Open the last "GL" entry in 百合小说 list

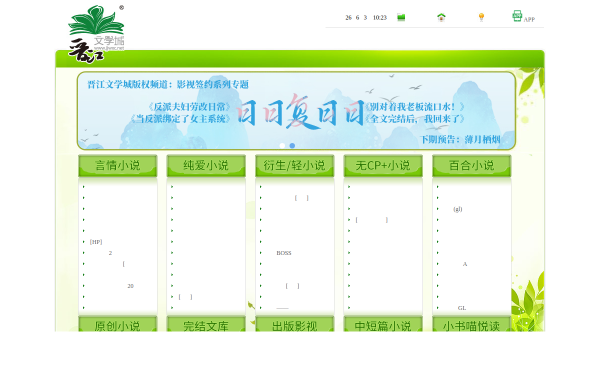462,308
